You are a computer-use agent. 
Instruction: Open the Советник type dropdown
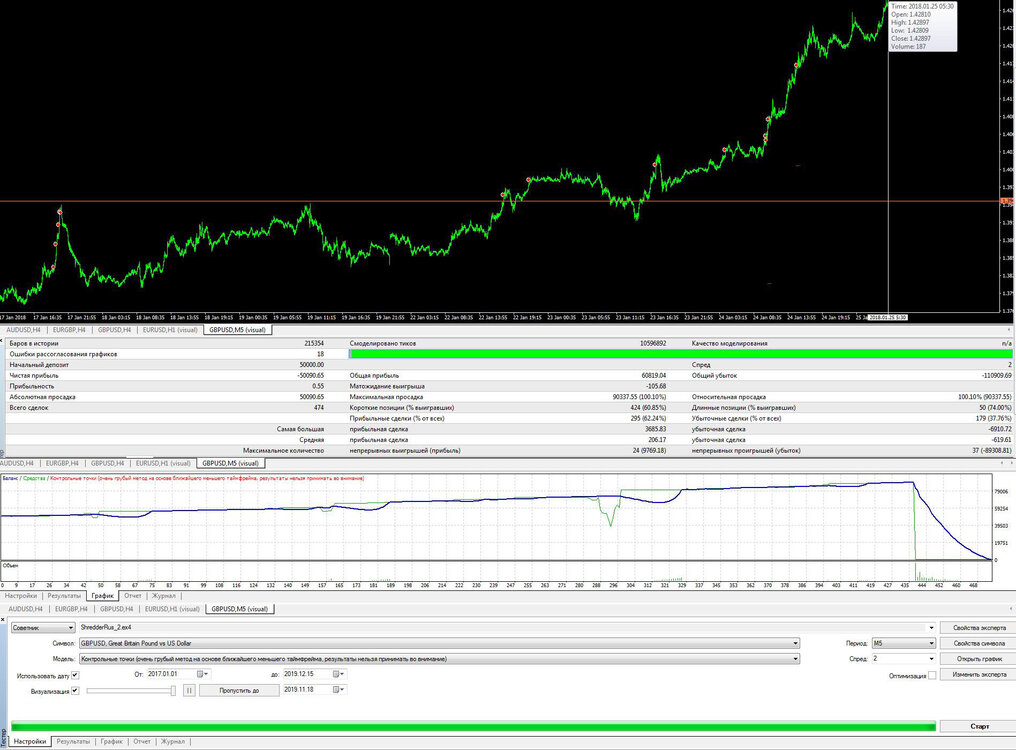tap(43, 628)
